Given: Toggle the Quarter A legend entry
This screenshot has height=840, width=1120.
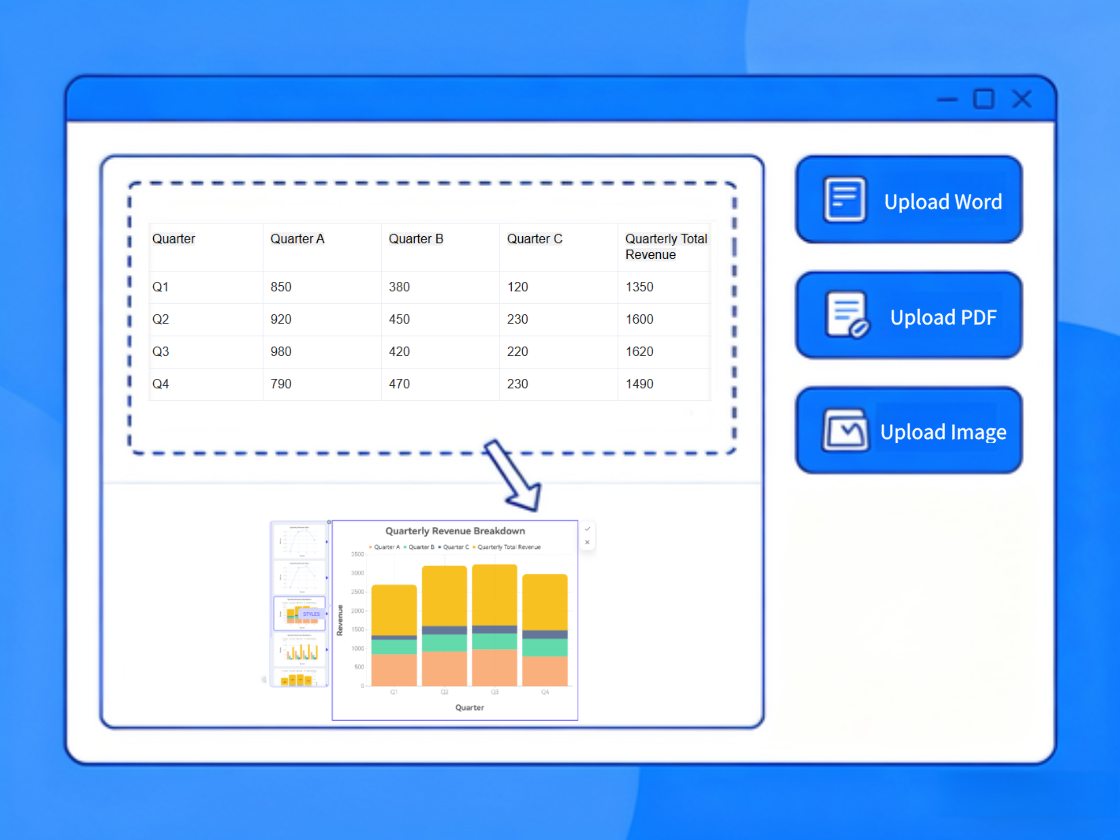Looking at the screenshot, I should click(385, 547).
